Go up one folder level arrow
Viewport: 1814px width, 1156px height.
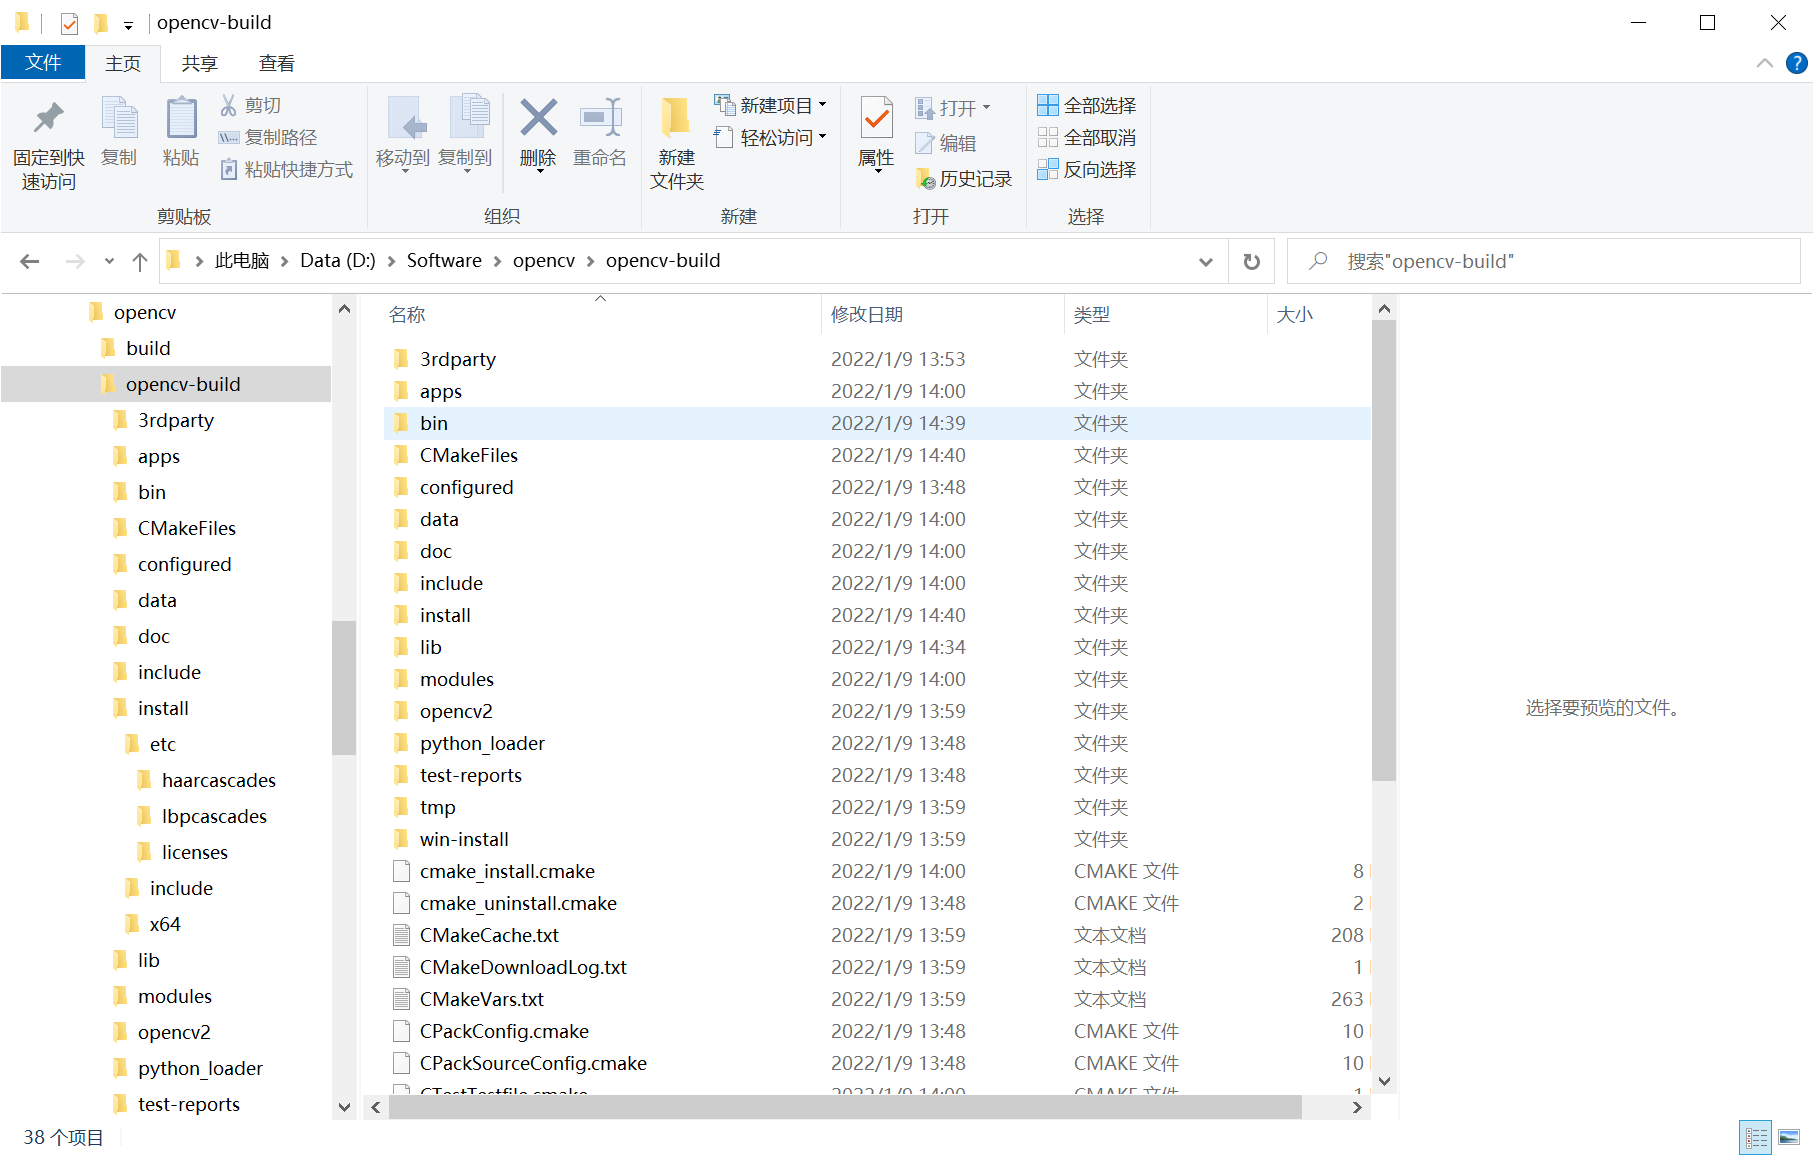point(140,261)
